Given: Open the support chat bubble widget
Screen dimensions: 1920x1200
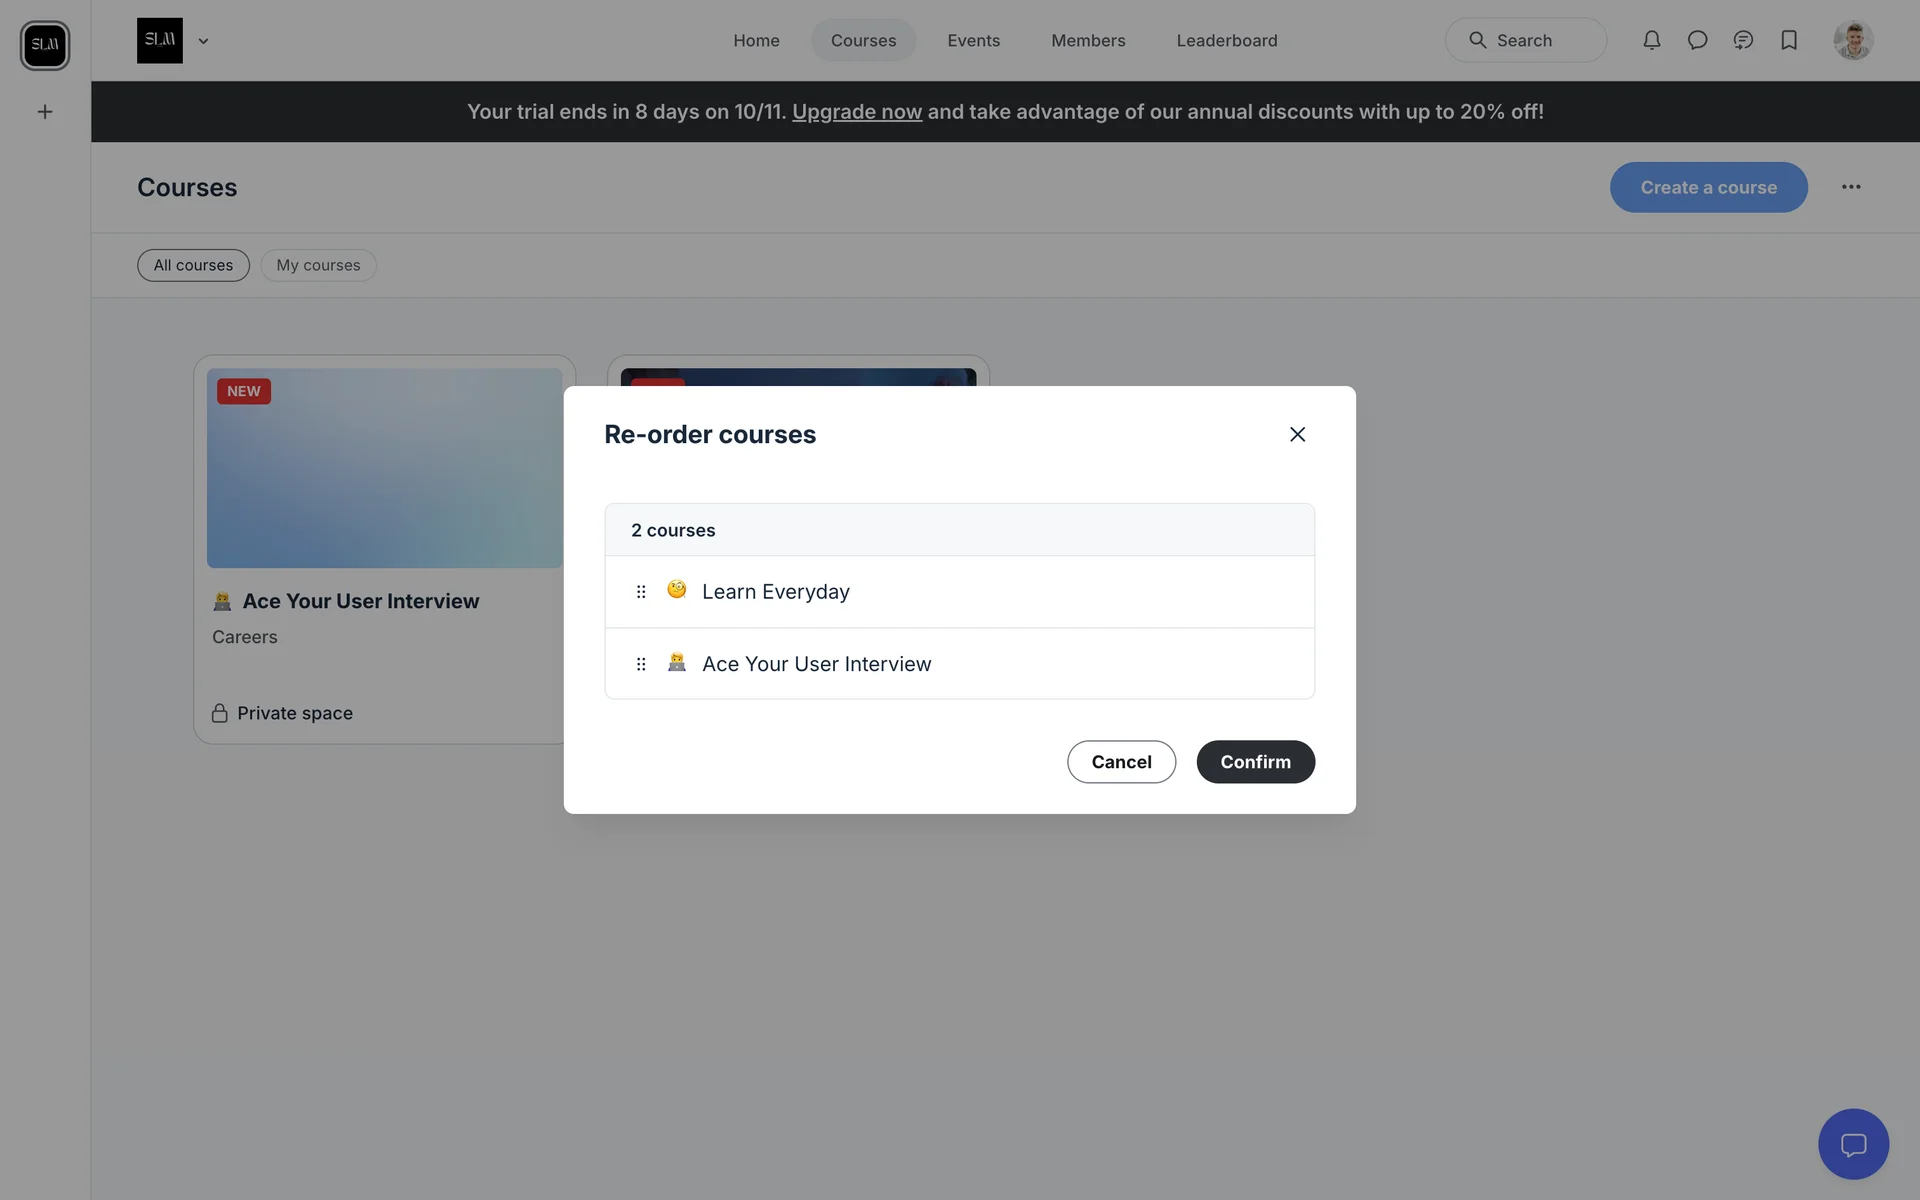Looking at the screenshot, I should click(1853, 1144).
